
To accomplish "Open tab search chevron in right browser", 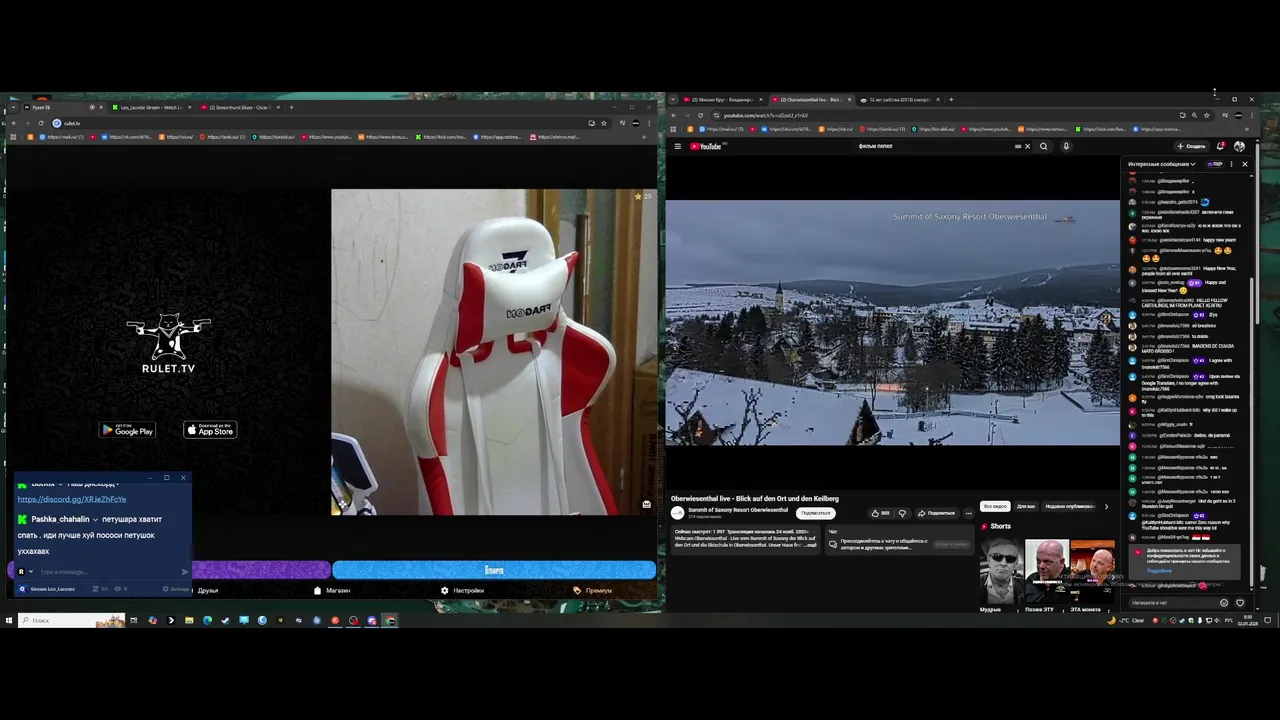I will [x=674, y=99].
